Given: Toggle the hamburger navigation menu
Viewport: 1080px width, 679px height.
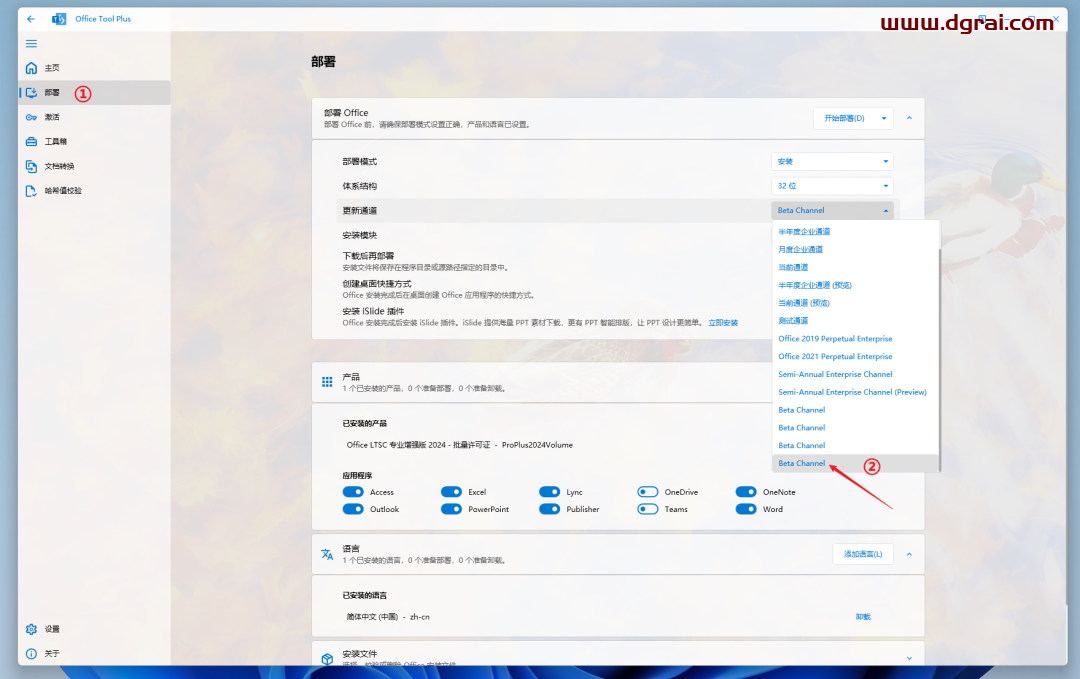Looking at the screenshot, I should [x=31, y=43].
